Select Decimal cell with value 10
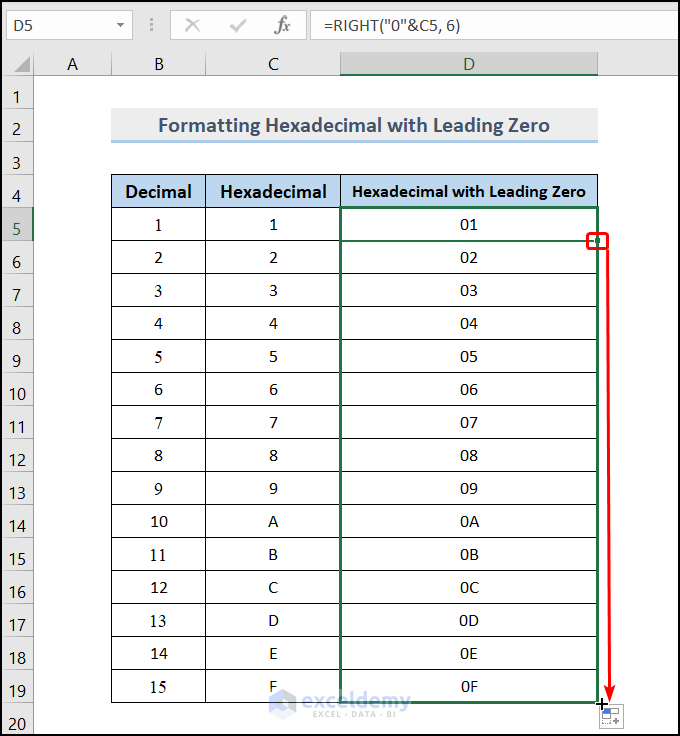This screenshot has height=736, width=680. pyautogui.click(x=159, y=521)
